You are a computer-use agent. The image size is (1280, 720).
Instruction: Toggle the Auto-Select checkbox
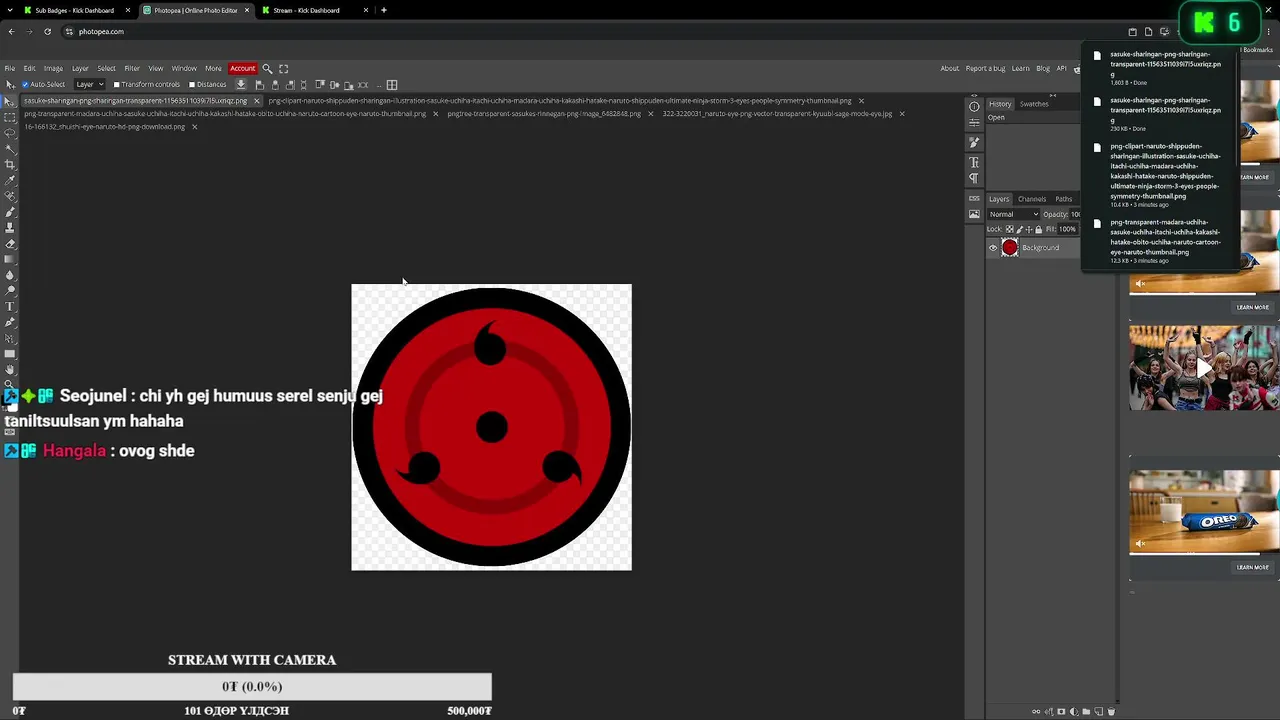pyautogui.click(x=26, y=84)
